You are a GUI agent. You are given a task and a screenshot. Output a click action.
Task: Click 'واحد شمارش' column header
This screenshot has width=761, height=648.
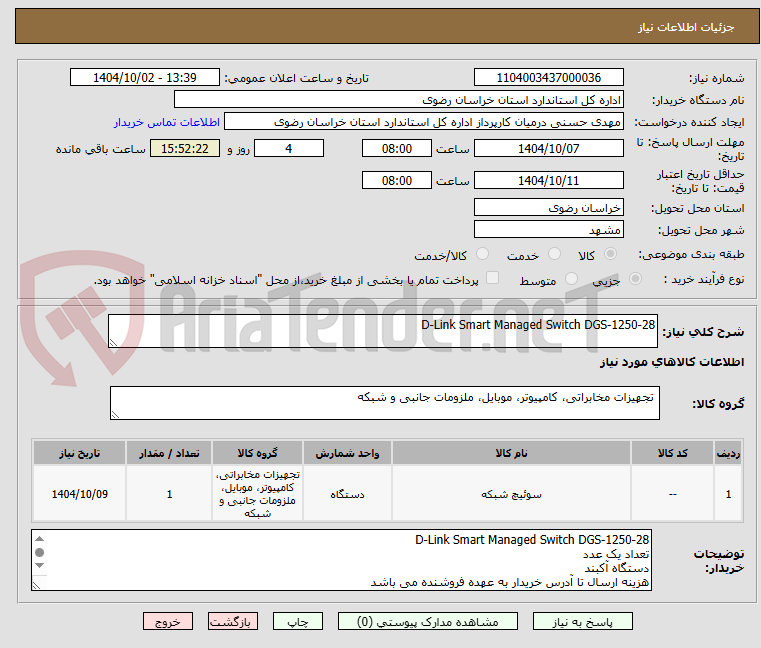[347, 453]
